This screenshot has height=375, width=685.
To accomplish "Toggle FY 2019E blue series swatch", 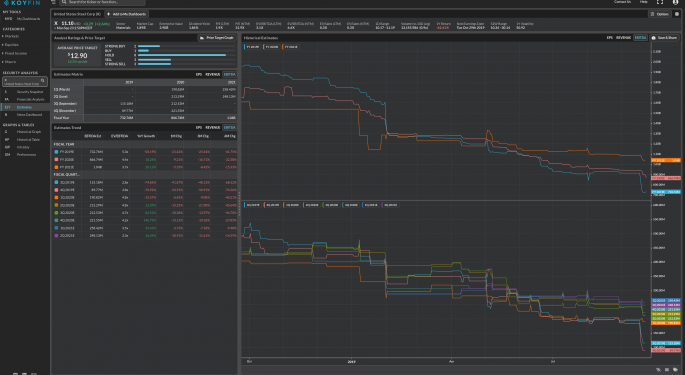I will (56, 152).
